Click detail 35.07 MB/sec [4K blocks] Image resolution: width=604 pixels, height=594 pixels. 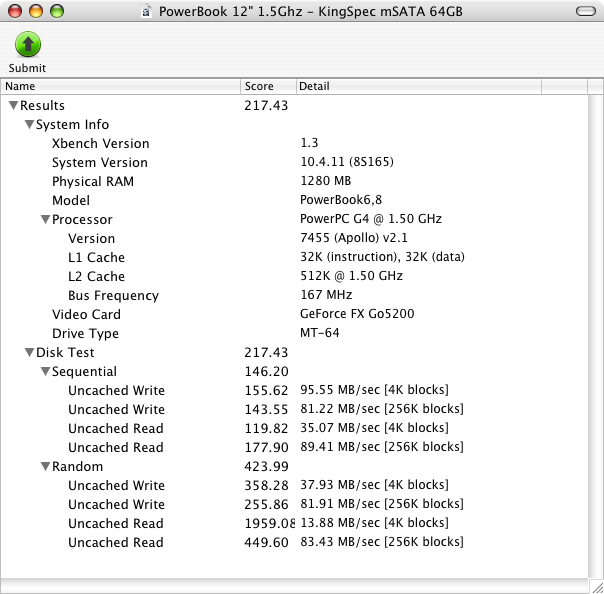[x=374, y=428]
